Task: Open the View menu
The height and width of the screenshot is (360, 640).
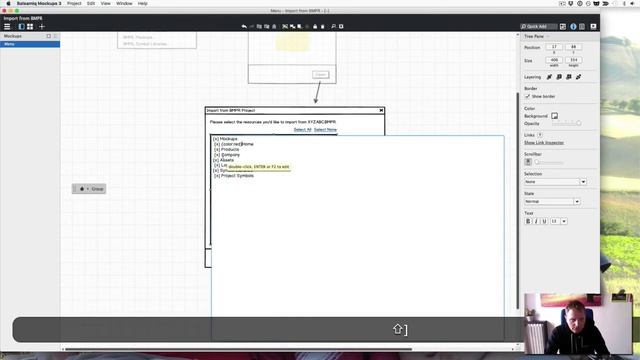Action: coord(105,3)
